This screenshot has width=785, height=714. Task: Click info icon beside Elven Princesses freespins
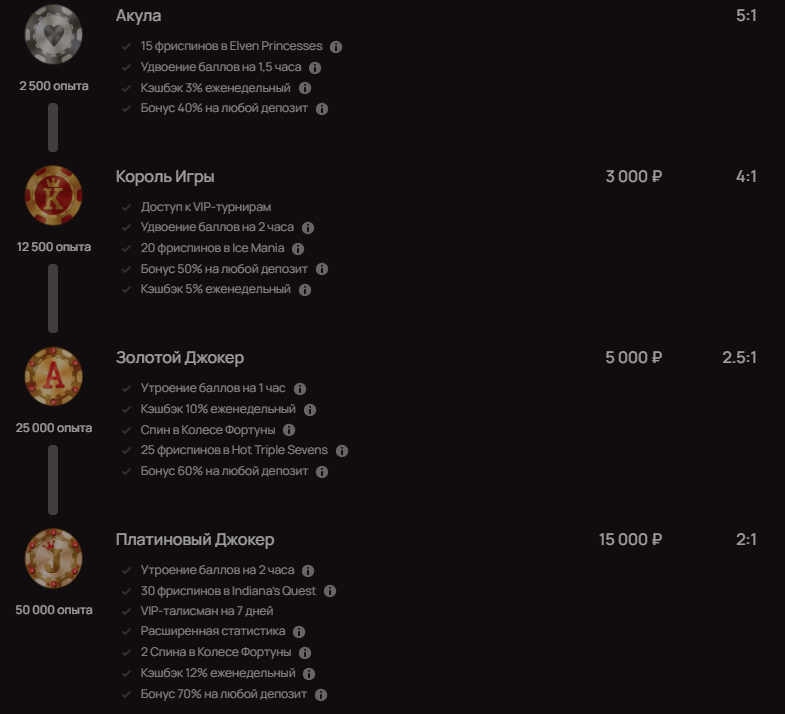click(336, 47)
